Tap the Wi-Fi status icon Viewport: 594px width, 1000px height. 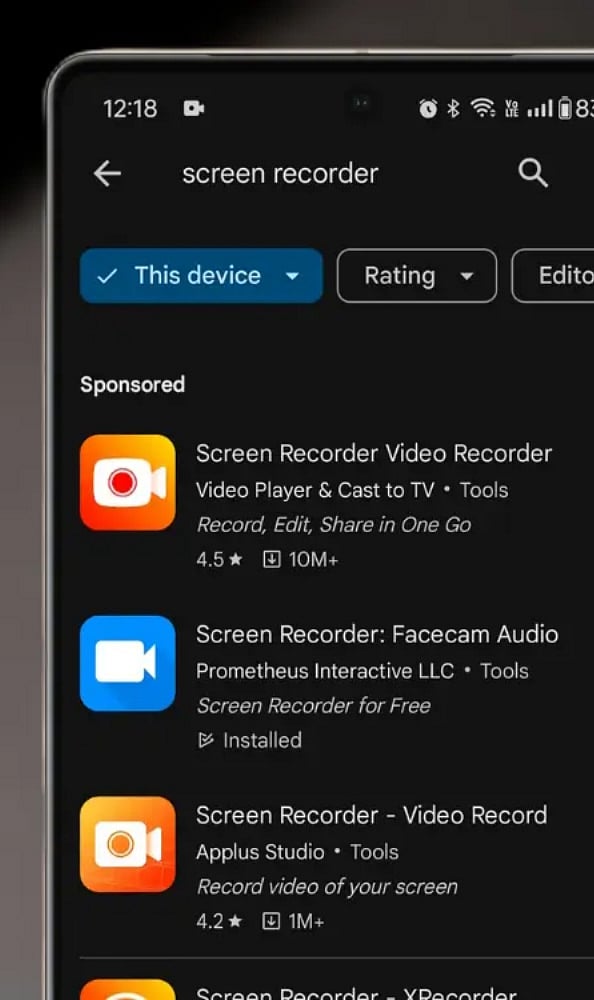[x=483, y=108]
